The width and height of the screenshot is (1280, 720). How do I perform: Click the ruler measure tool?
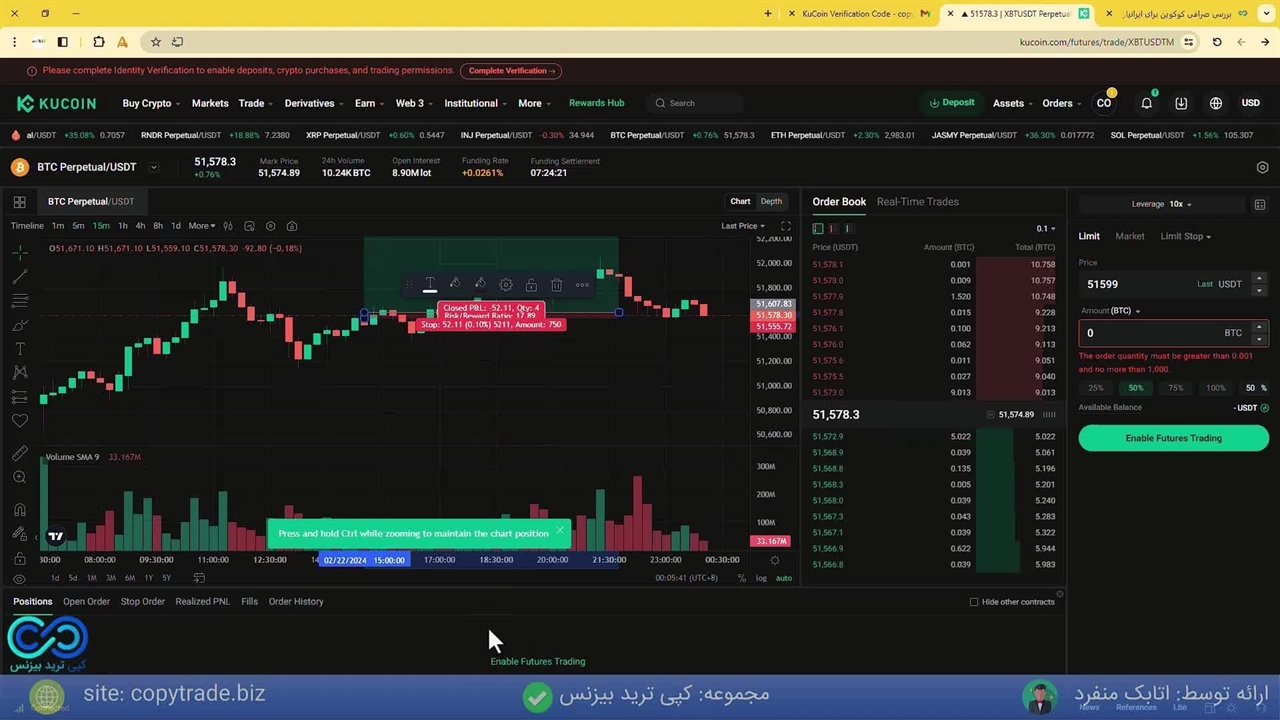click(x=20, y=454)
